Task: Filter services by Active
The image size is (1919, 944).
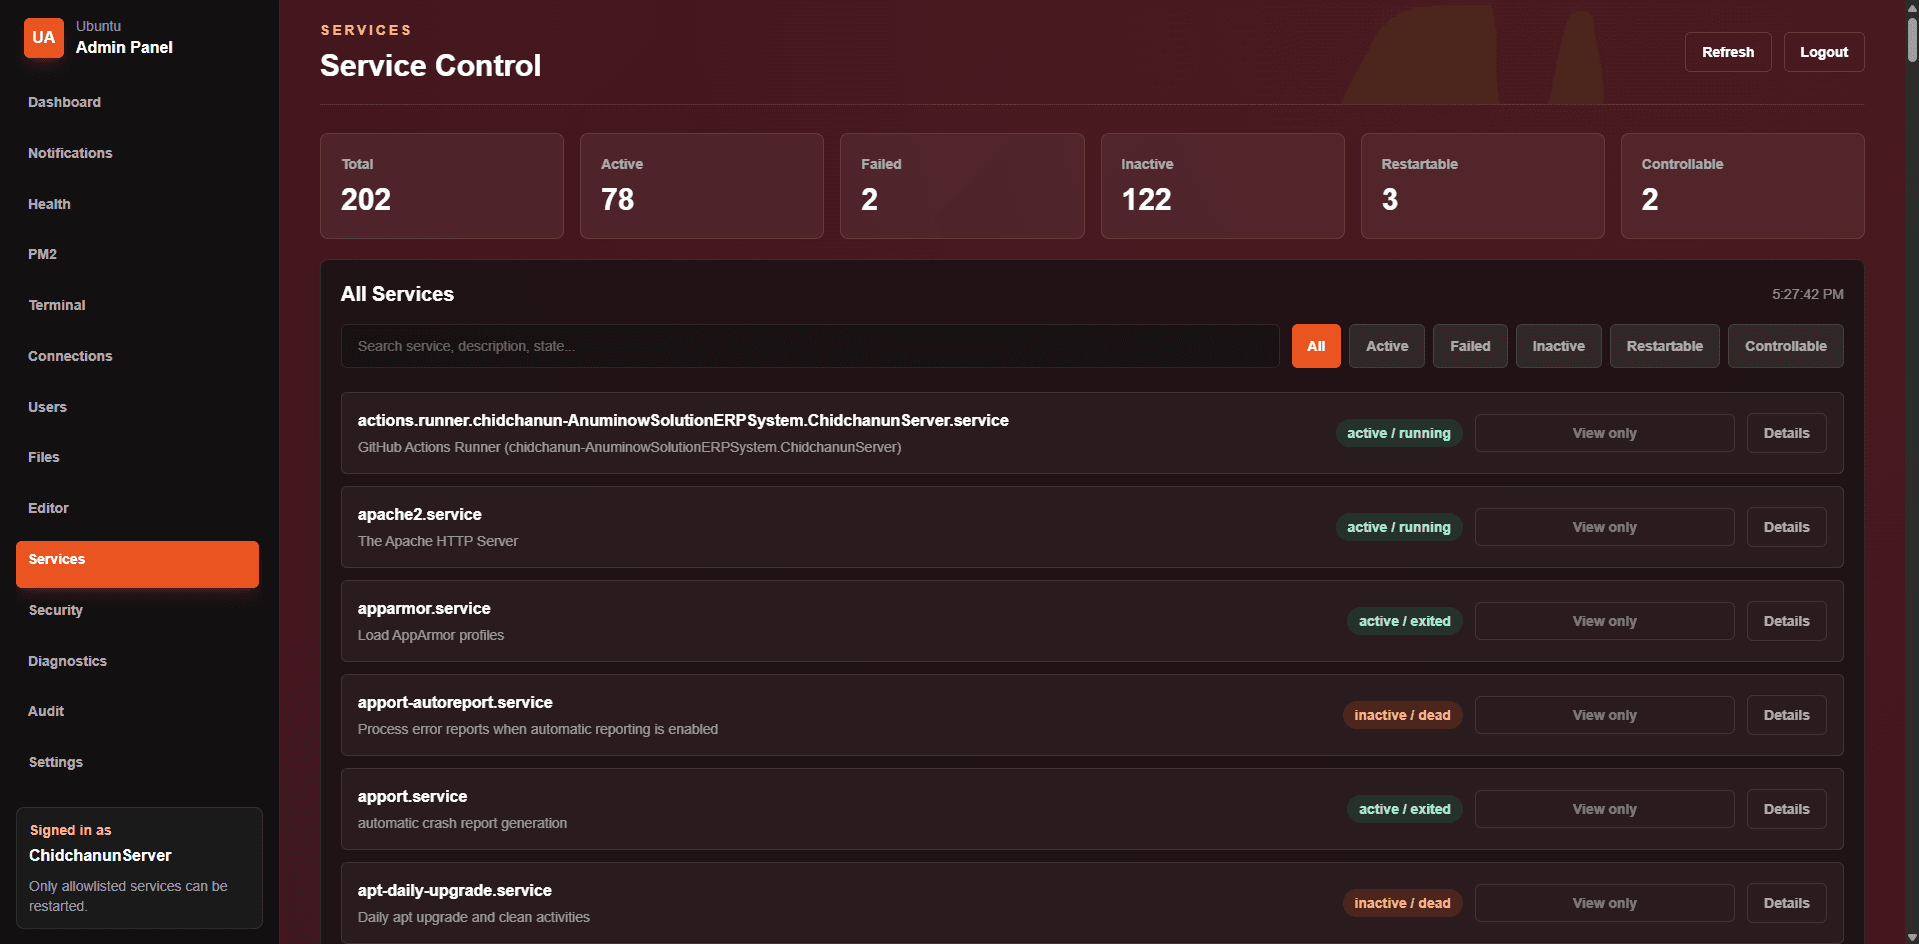Action: pos(1387,346)
